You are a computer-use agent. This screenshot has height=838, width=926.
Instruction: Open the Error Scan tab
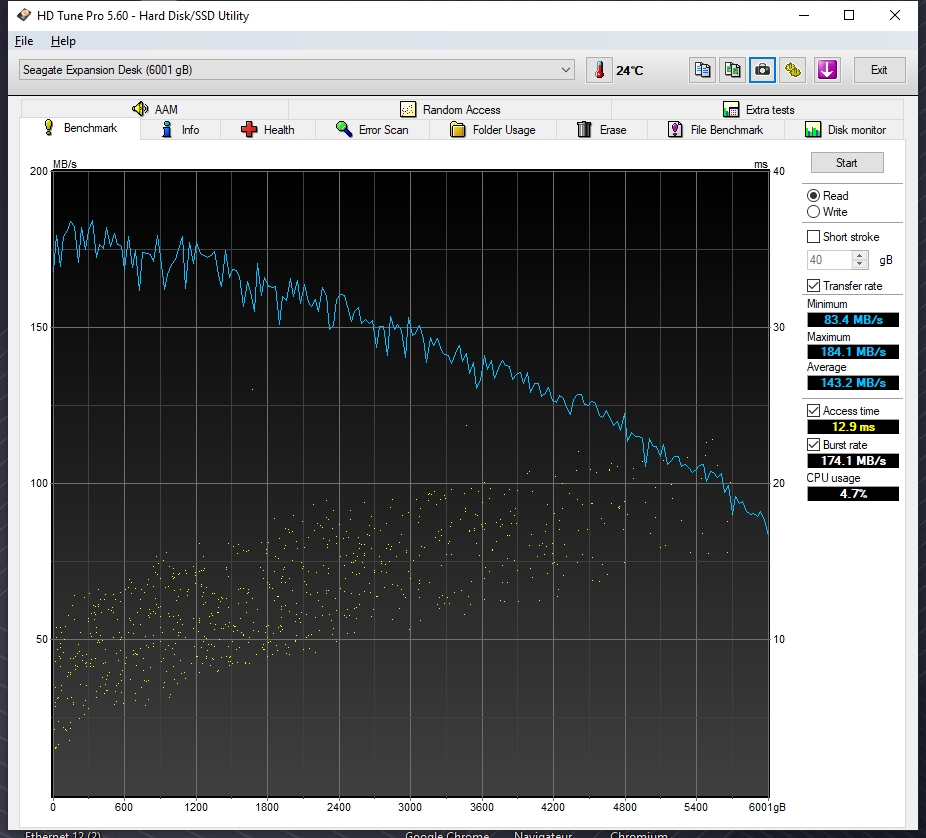(x=372, y=130)
